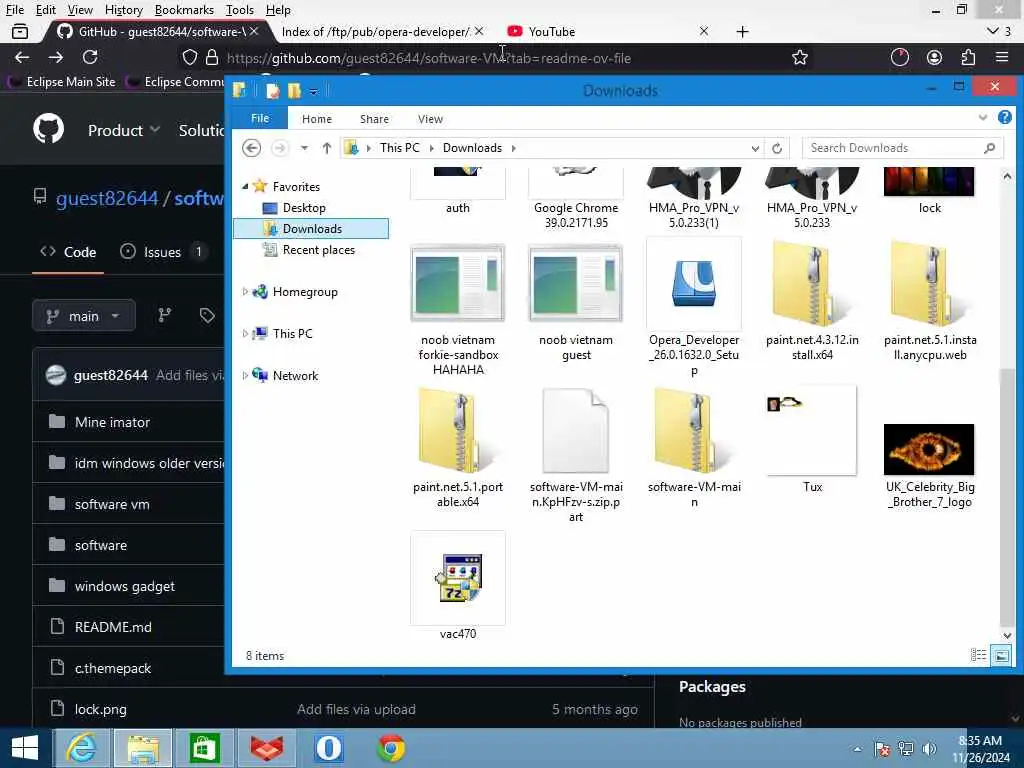Open Explorer Help question mark
The width and height of the screenshot is (1024, 768).
[x=1004, y=118]
